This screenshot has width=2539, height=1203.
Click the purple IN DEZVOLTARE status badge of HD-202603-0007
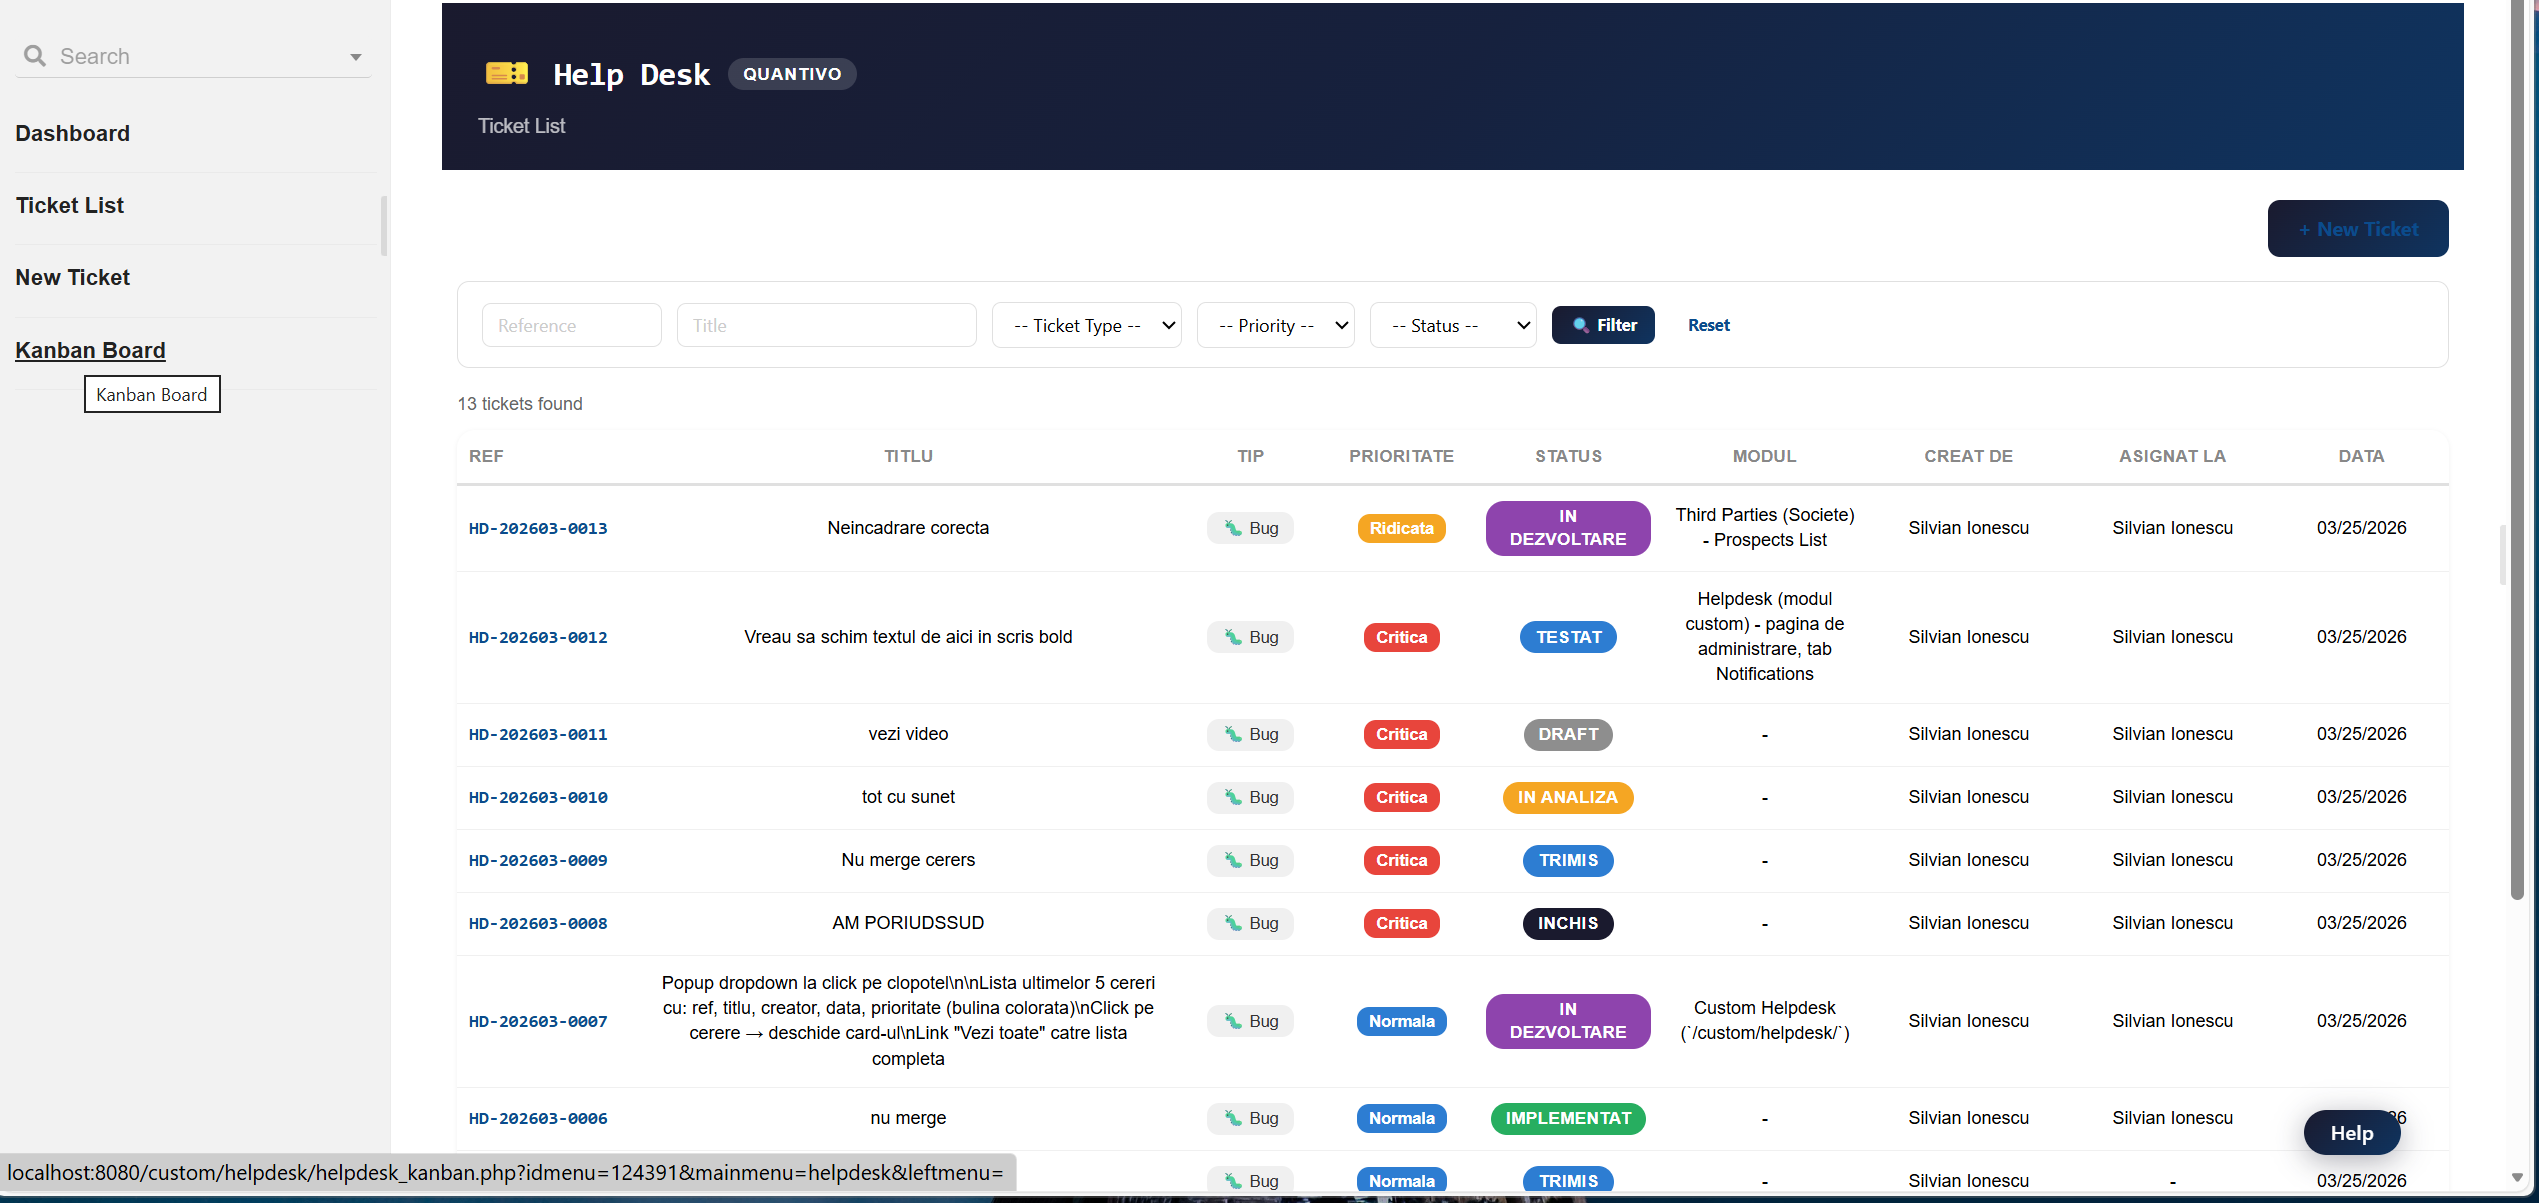1567,1021
